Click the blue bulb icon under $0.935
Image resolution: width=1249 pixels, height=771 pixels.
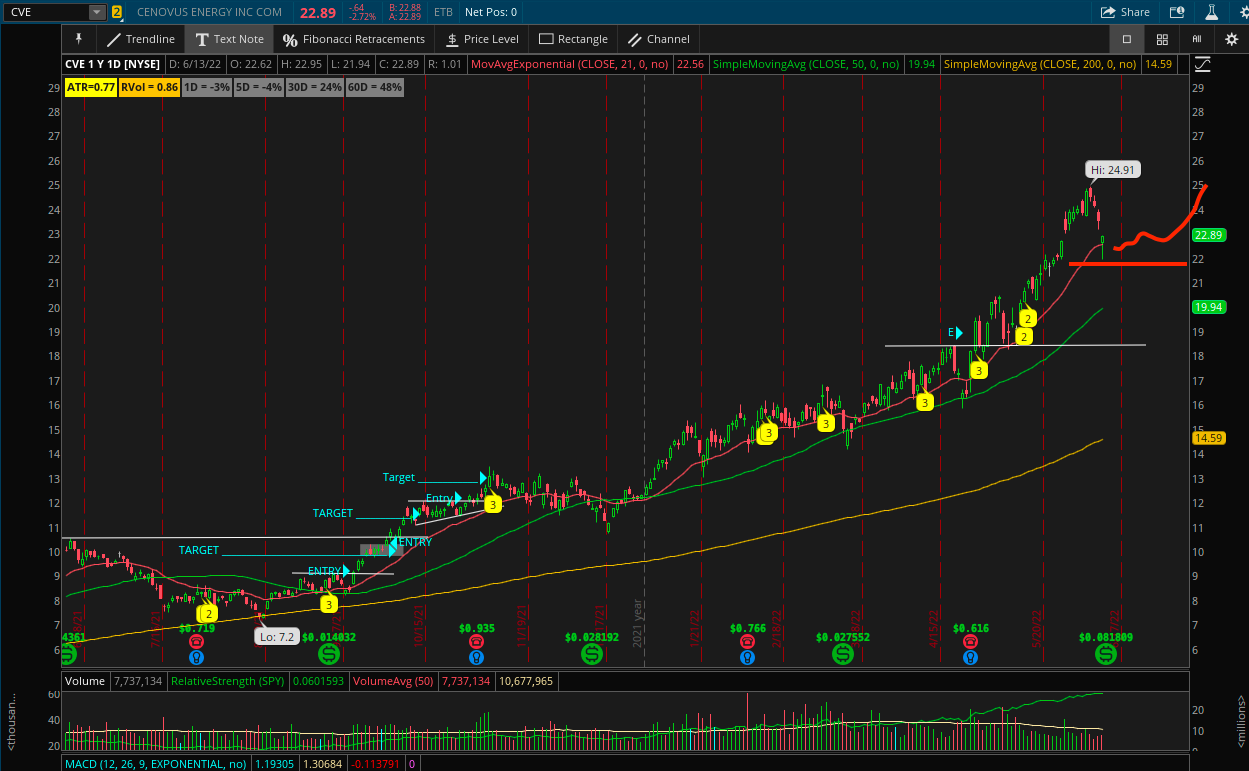[x=477, y=658]
